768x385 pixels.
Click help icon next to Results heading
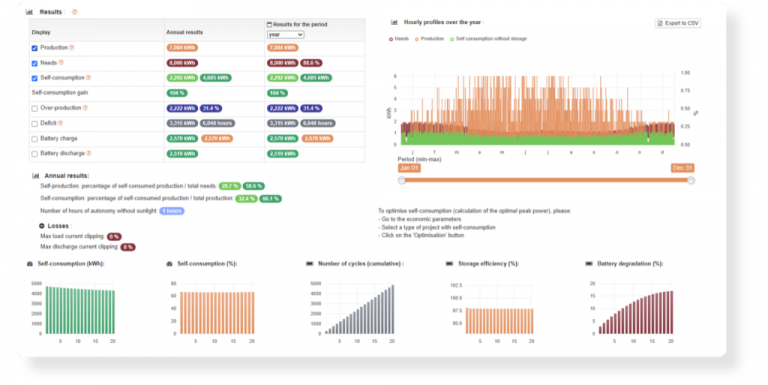click(x=74, y=12)
